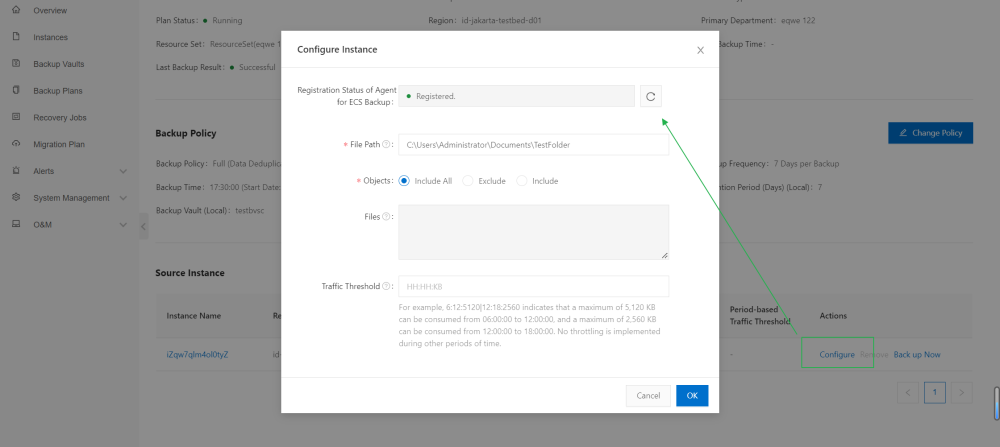Click the Backup Vaults sidebar icon

(x=16, y=64)
